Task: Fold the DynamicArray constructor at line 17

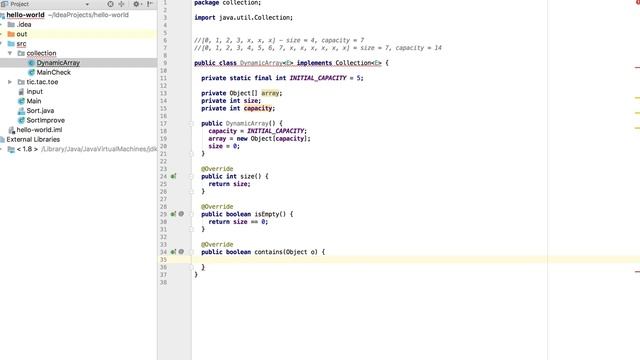Action: pos(191,123)
